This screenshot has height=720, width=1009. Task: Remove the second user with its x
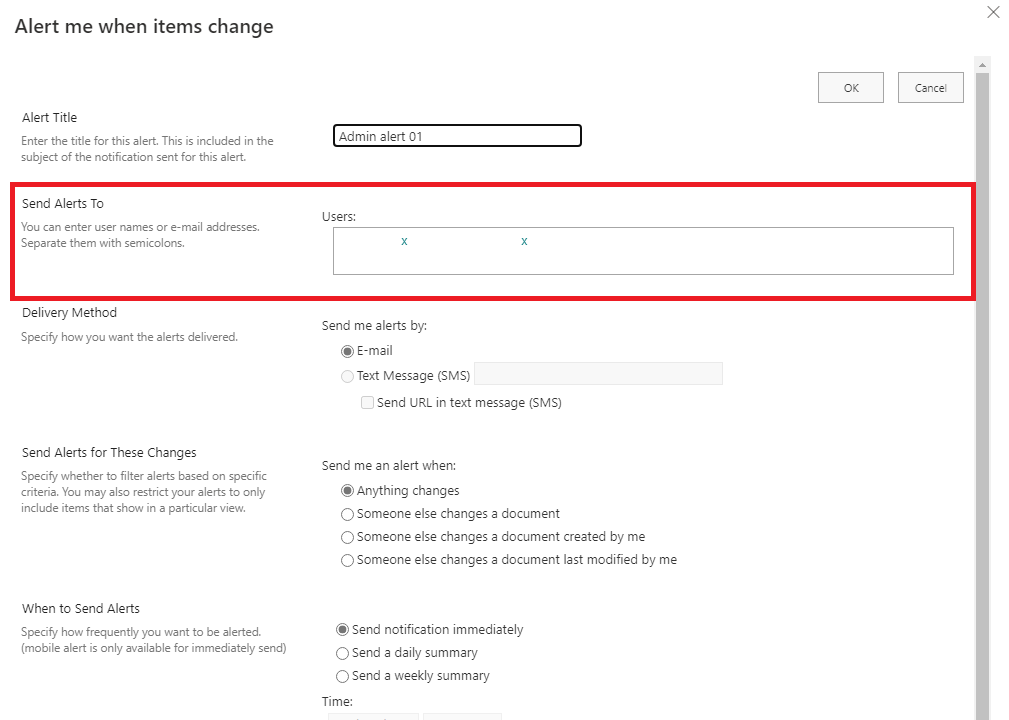click(x=524, y=241)
